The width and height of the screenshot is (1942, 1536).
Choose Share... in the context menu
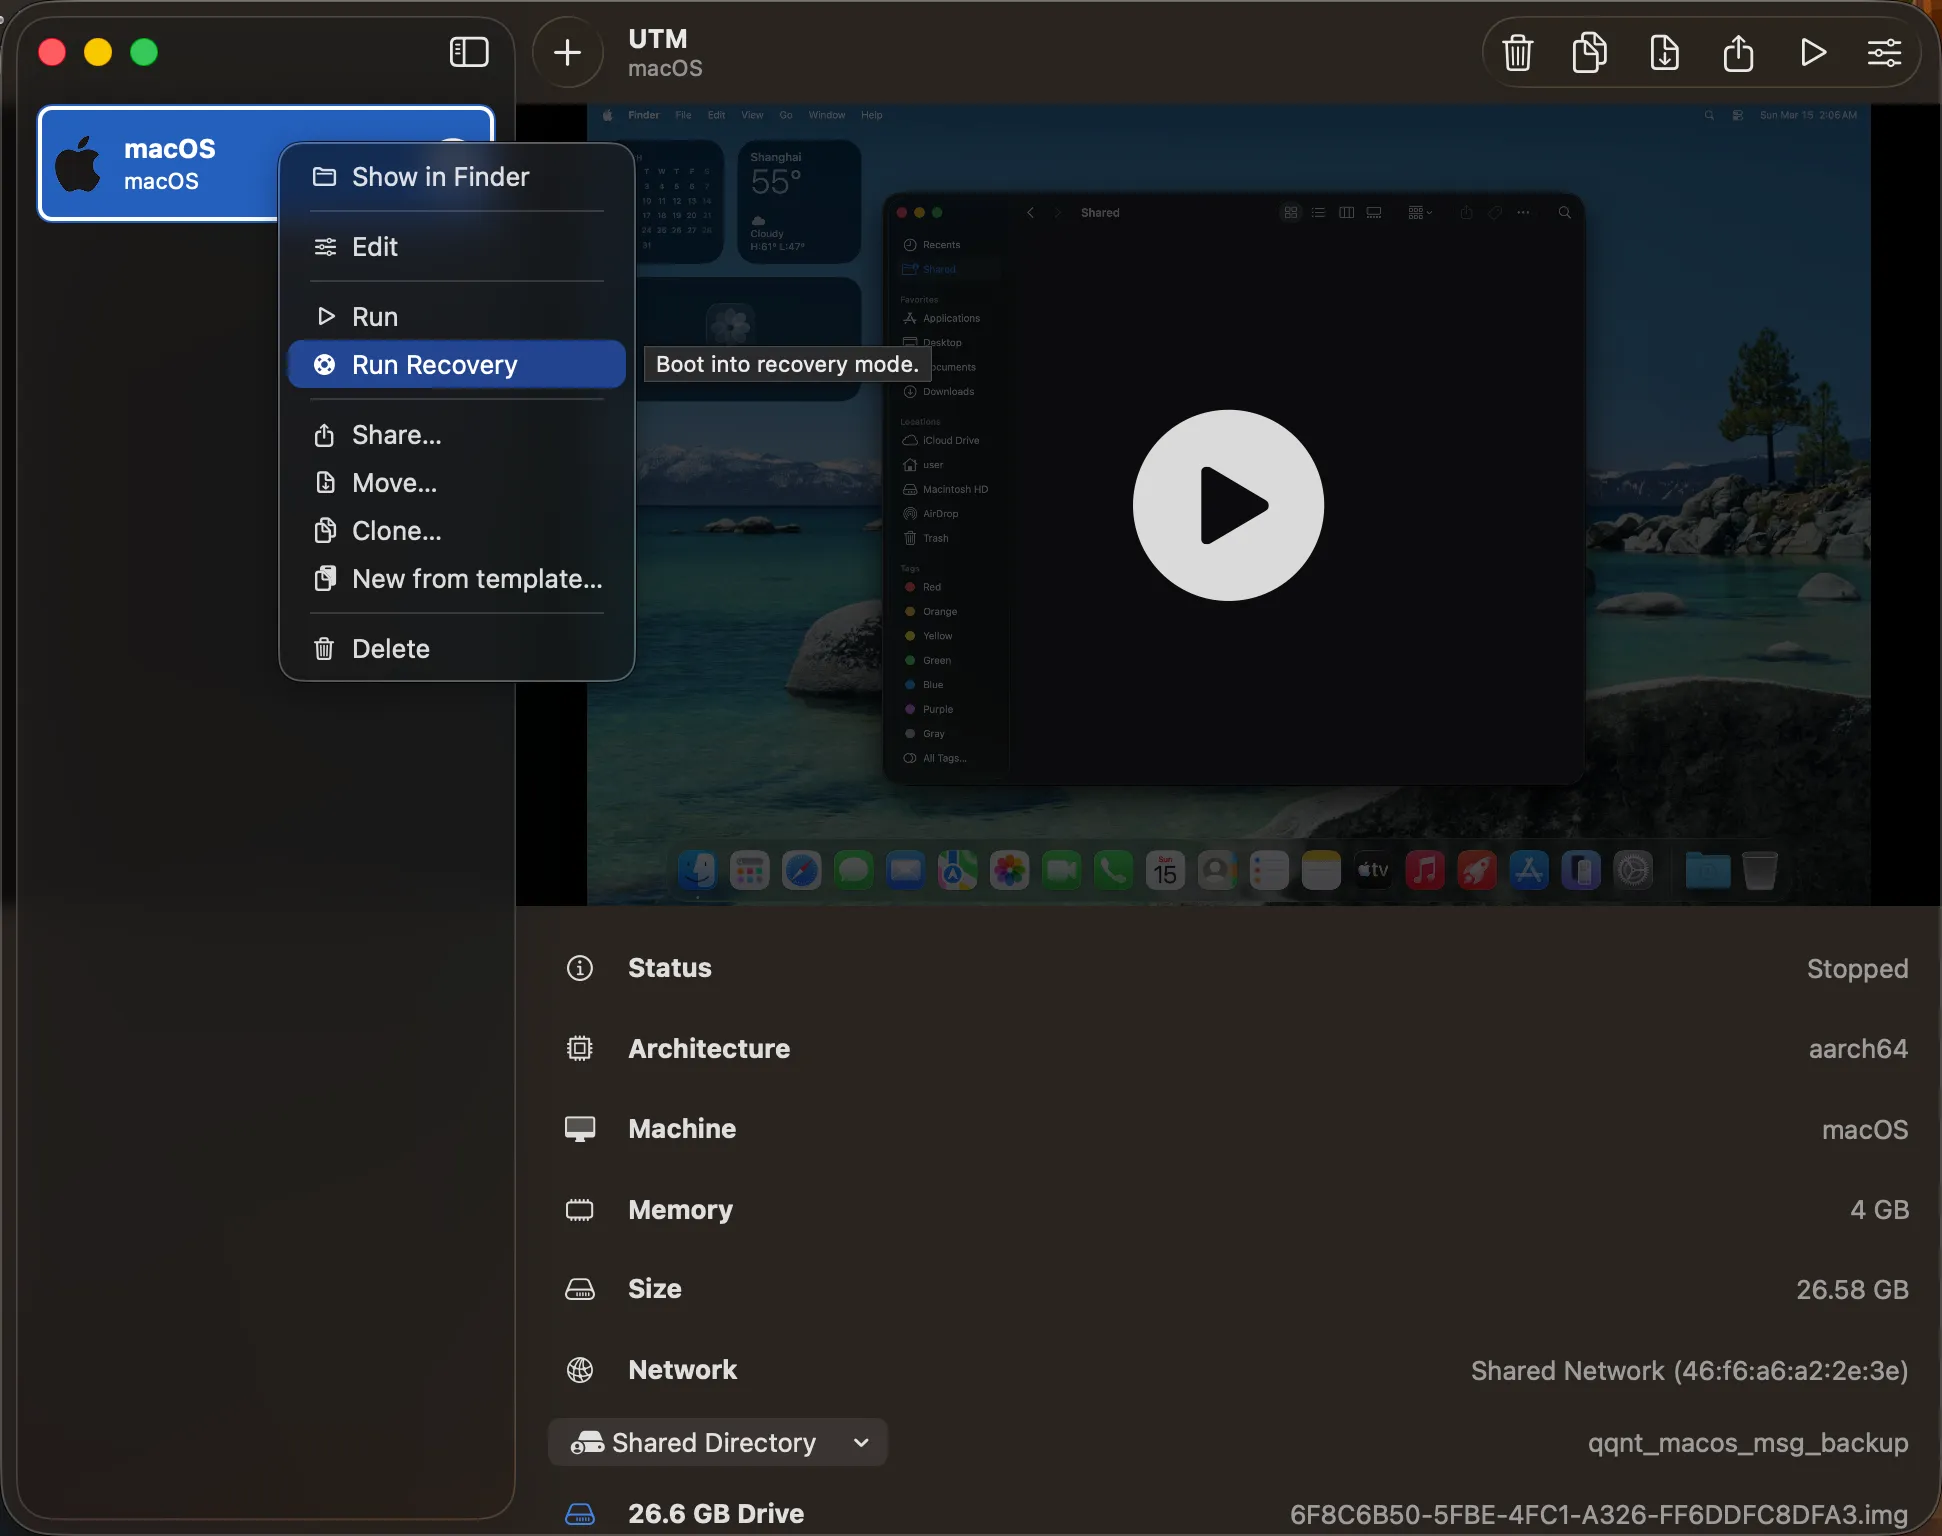click(457, 435)
